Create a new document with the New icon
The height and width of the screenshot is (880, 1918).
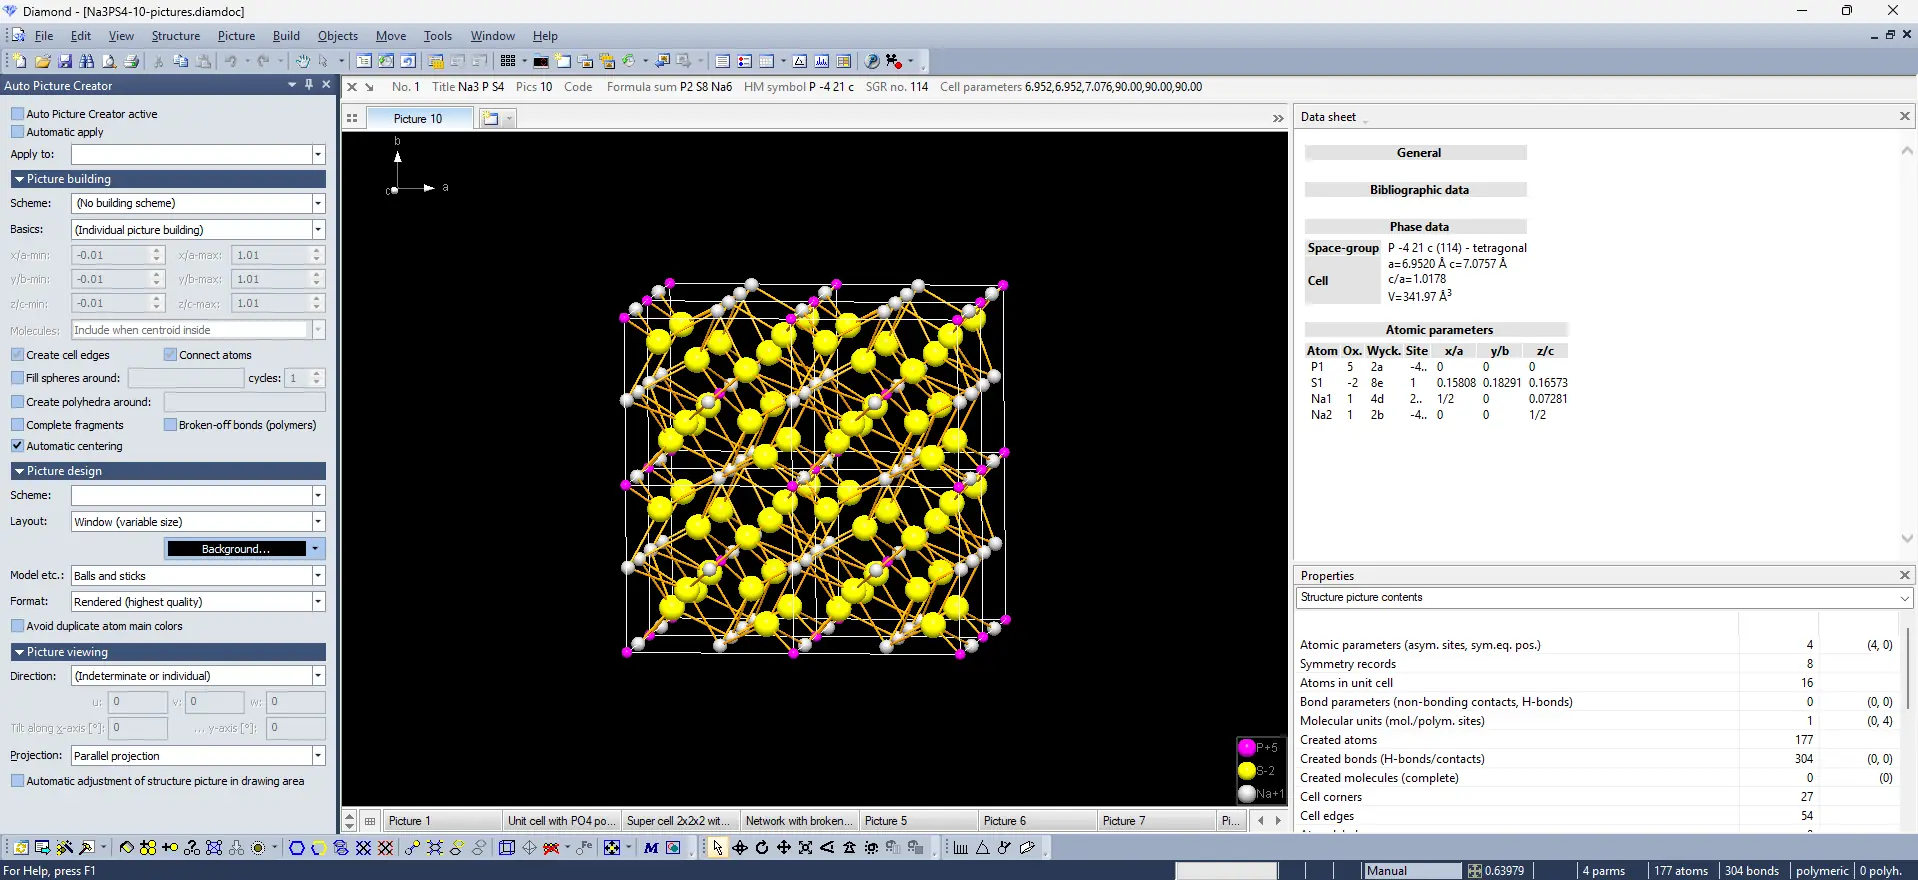point(19,61)
